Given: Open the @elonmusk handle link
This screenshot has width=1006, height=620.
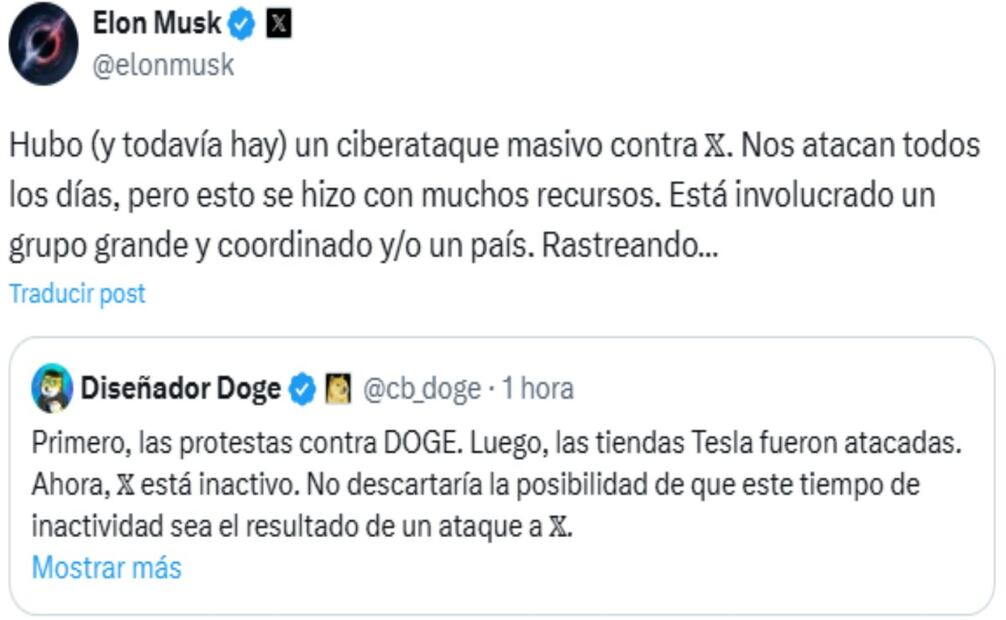Looking at the screenshot, I should tap(163, 66).
